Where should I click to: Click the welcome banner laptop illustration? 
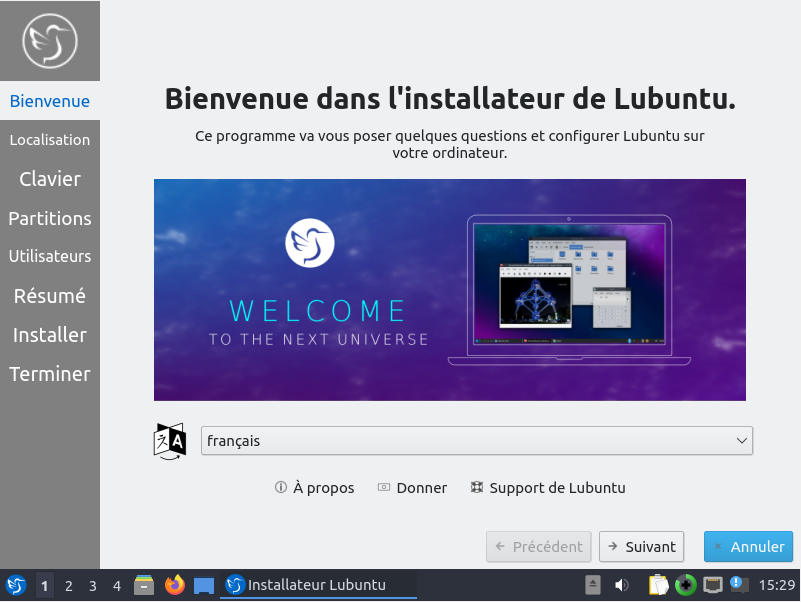[569, 290]
